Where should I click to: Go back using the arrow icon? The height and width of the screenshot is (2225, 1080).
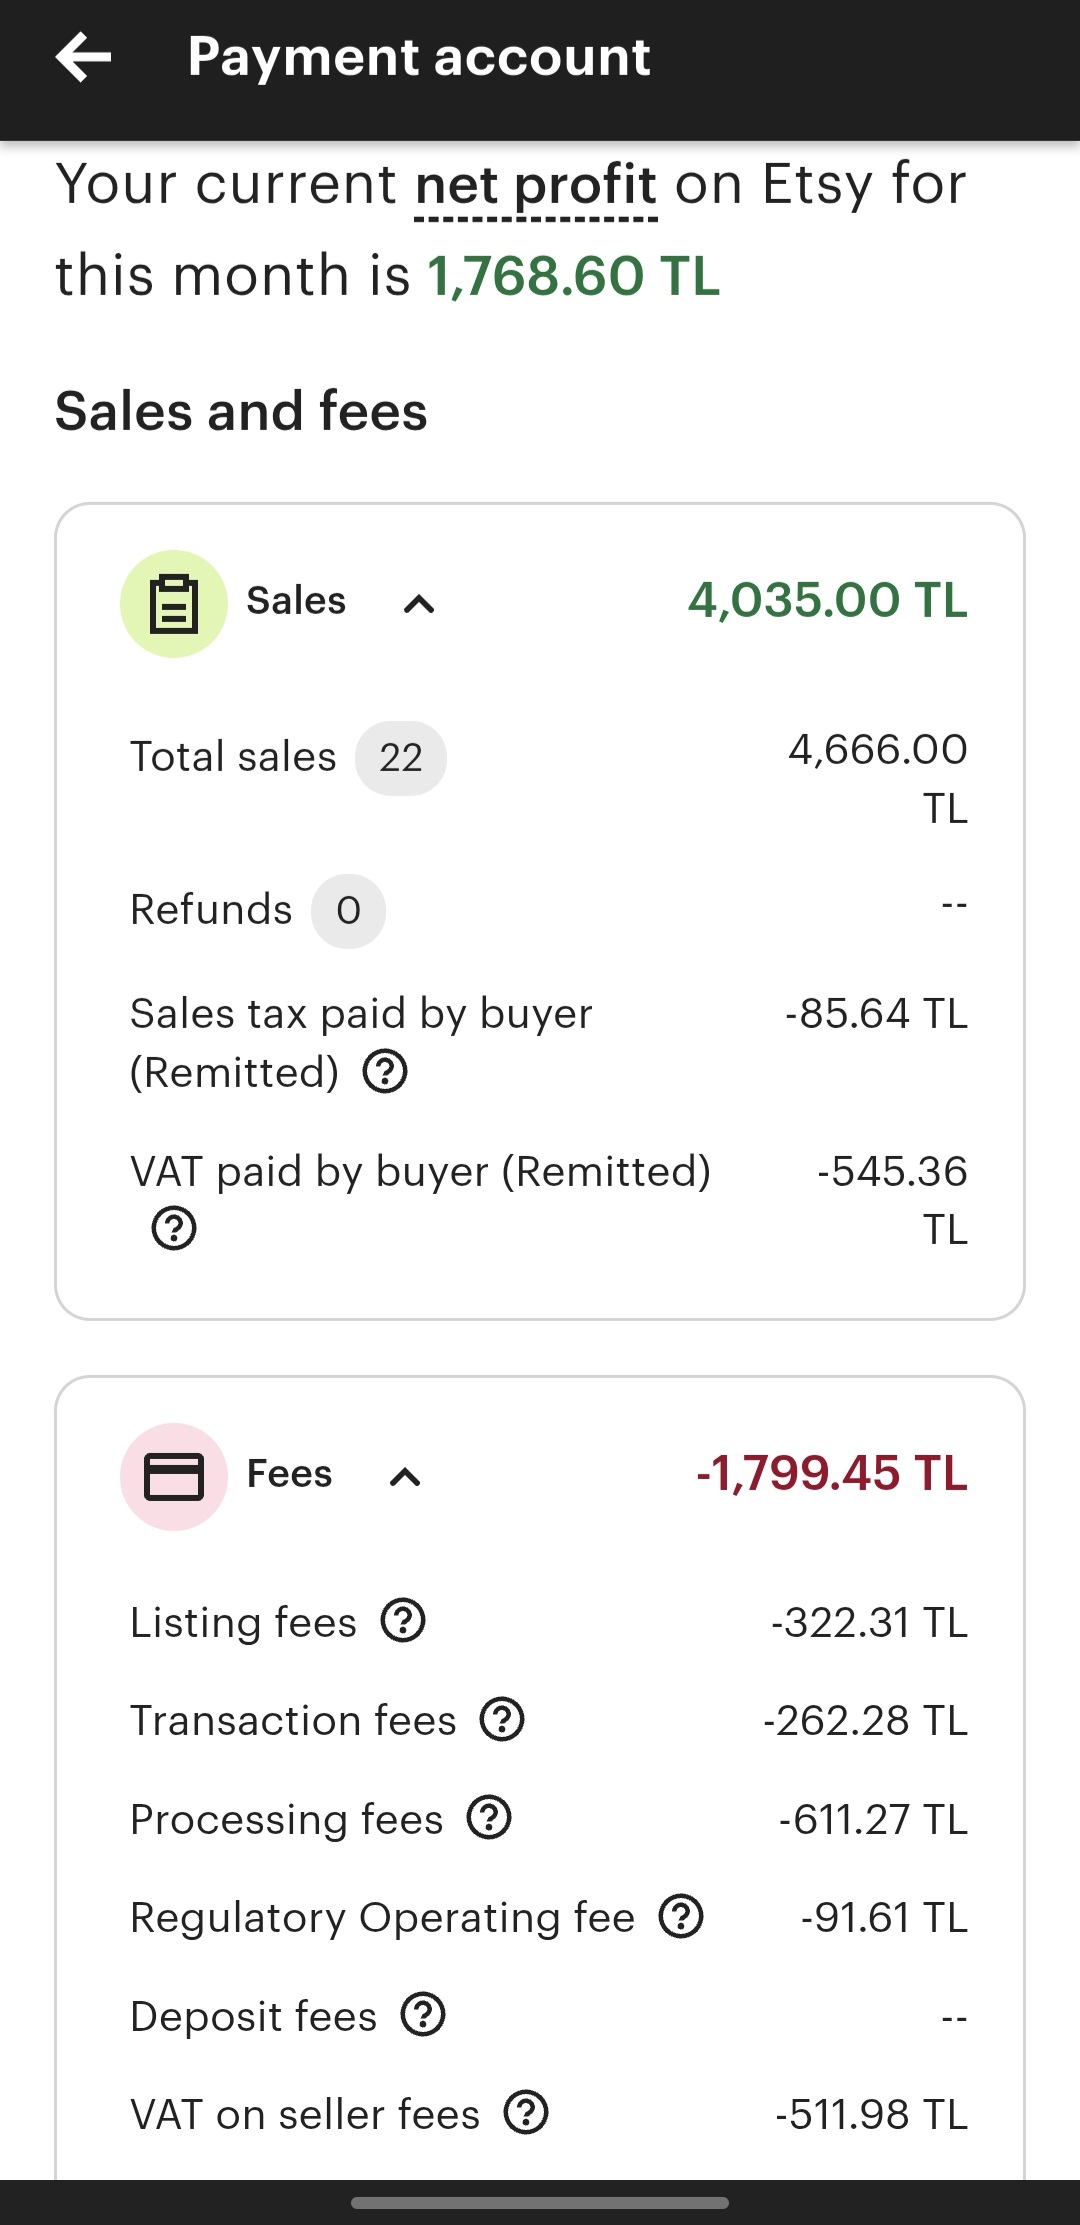point(84,57)
